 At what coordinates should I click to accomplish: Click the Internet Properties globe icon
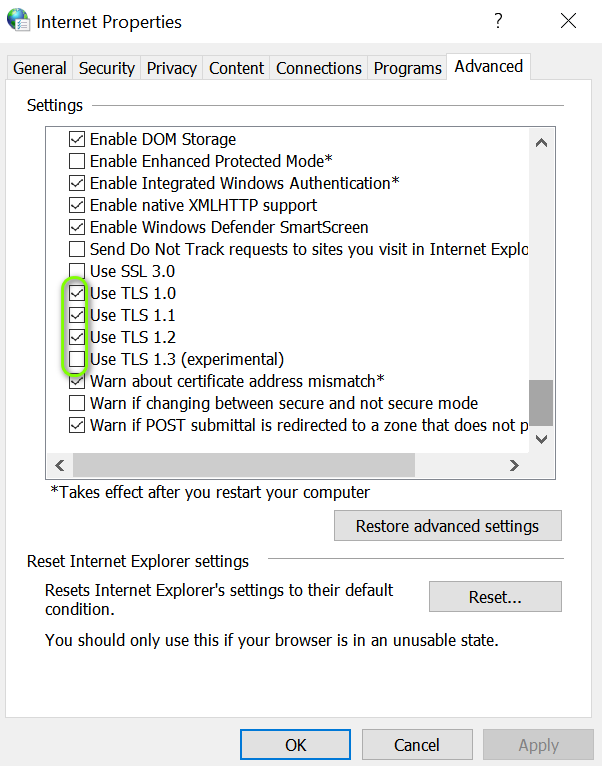(x=18, y=21)
